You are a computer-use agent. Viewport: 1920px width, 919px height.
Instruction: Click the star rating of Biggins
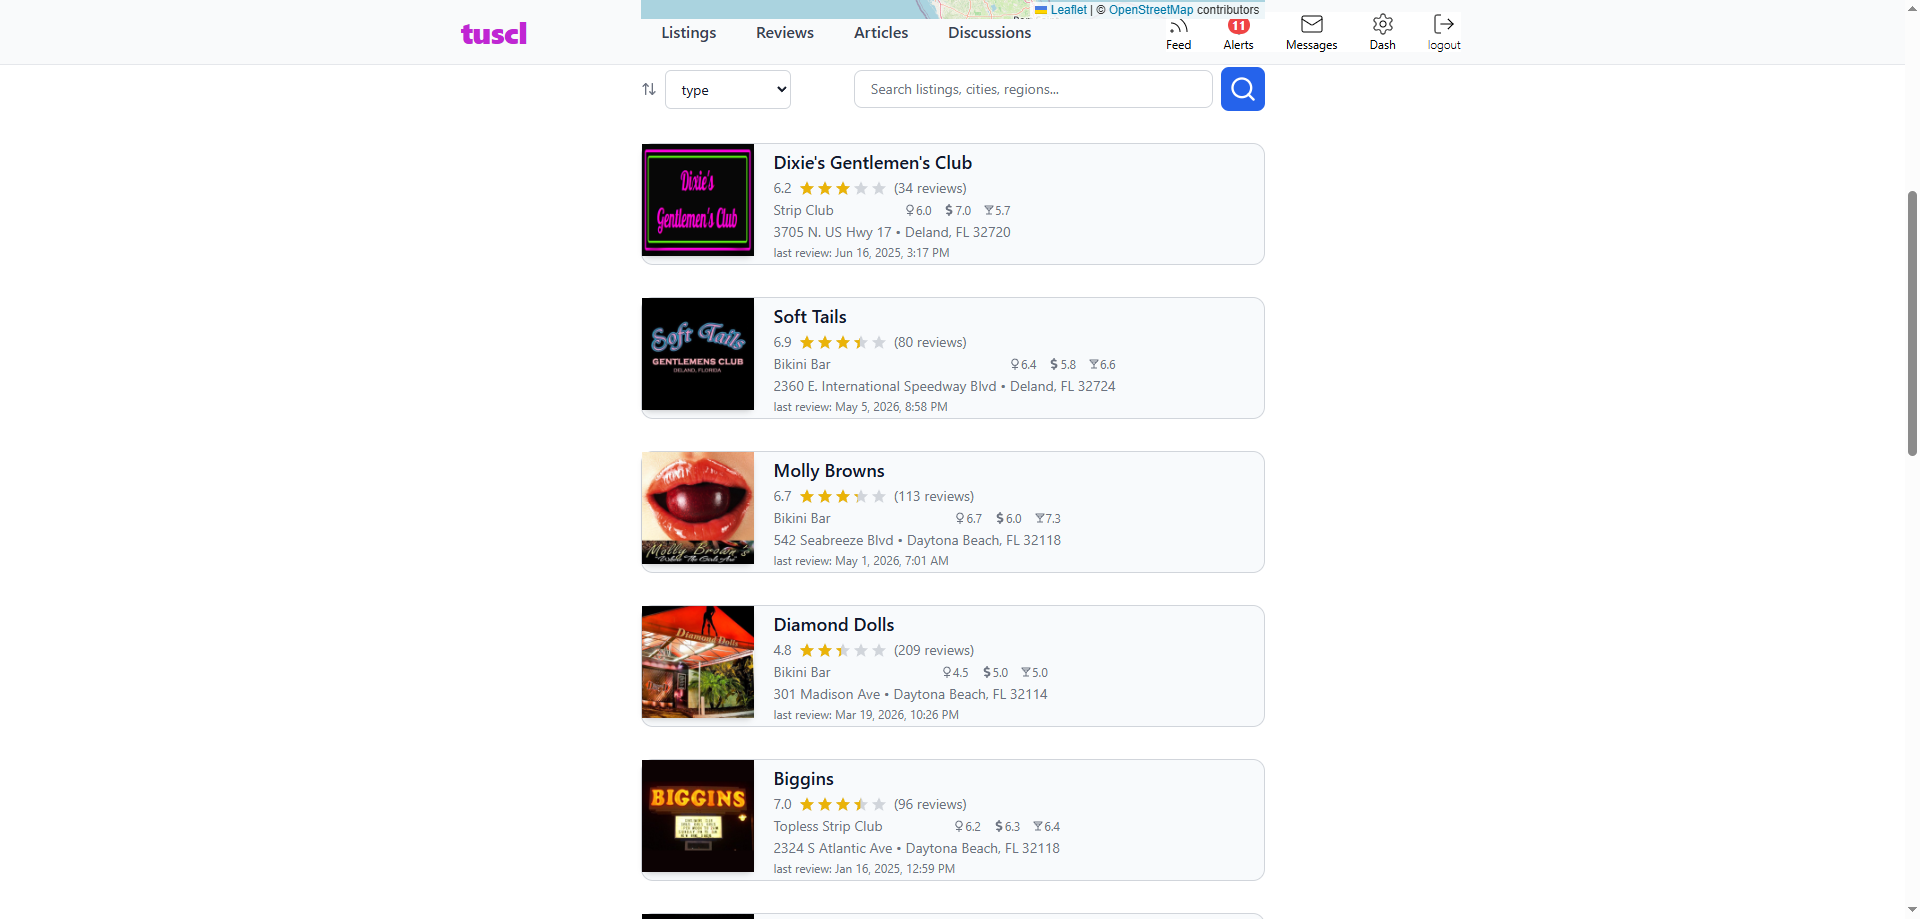tap(842, 804)
